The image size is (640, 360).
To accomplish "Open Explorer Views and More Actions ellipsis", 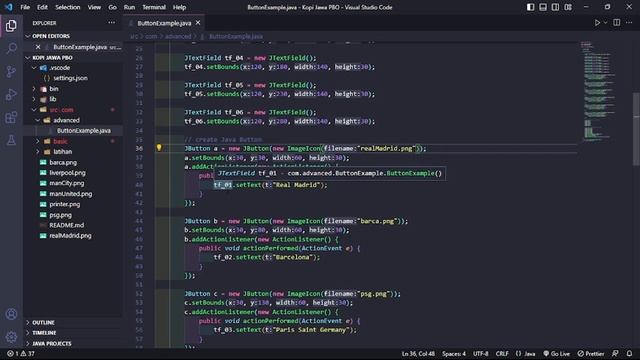I will click(x=111, y=23).
